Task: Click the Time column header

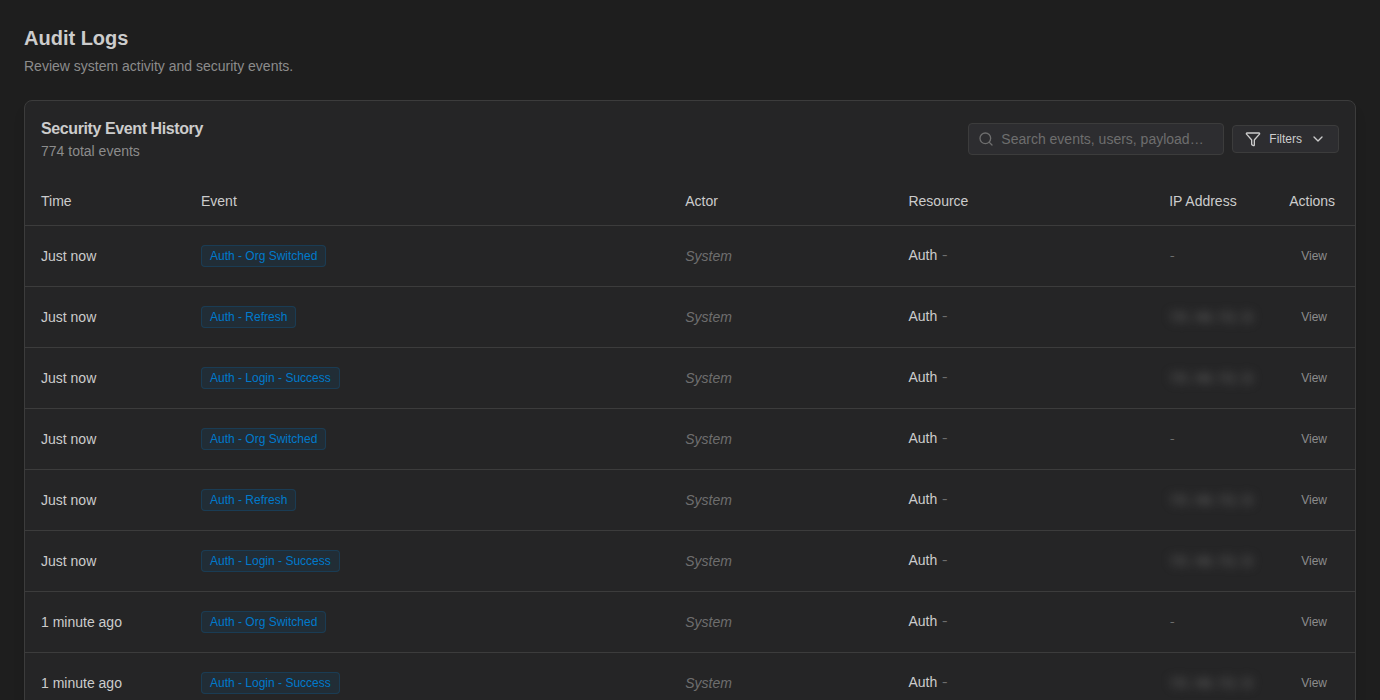Action: 56,201
